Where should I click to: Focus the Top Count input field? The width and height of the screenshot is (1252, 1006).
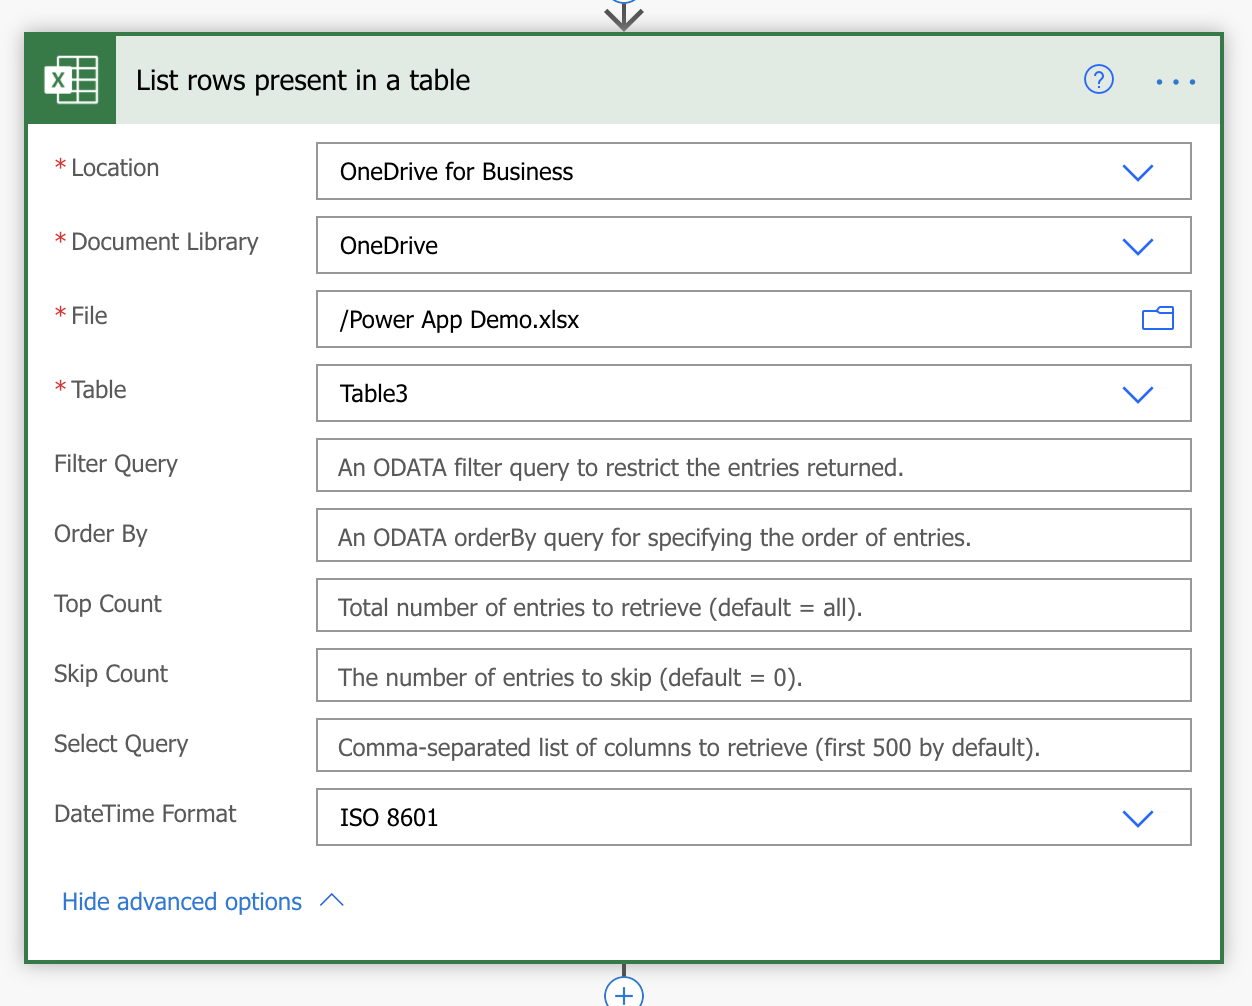(x=754, y=605)
